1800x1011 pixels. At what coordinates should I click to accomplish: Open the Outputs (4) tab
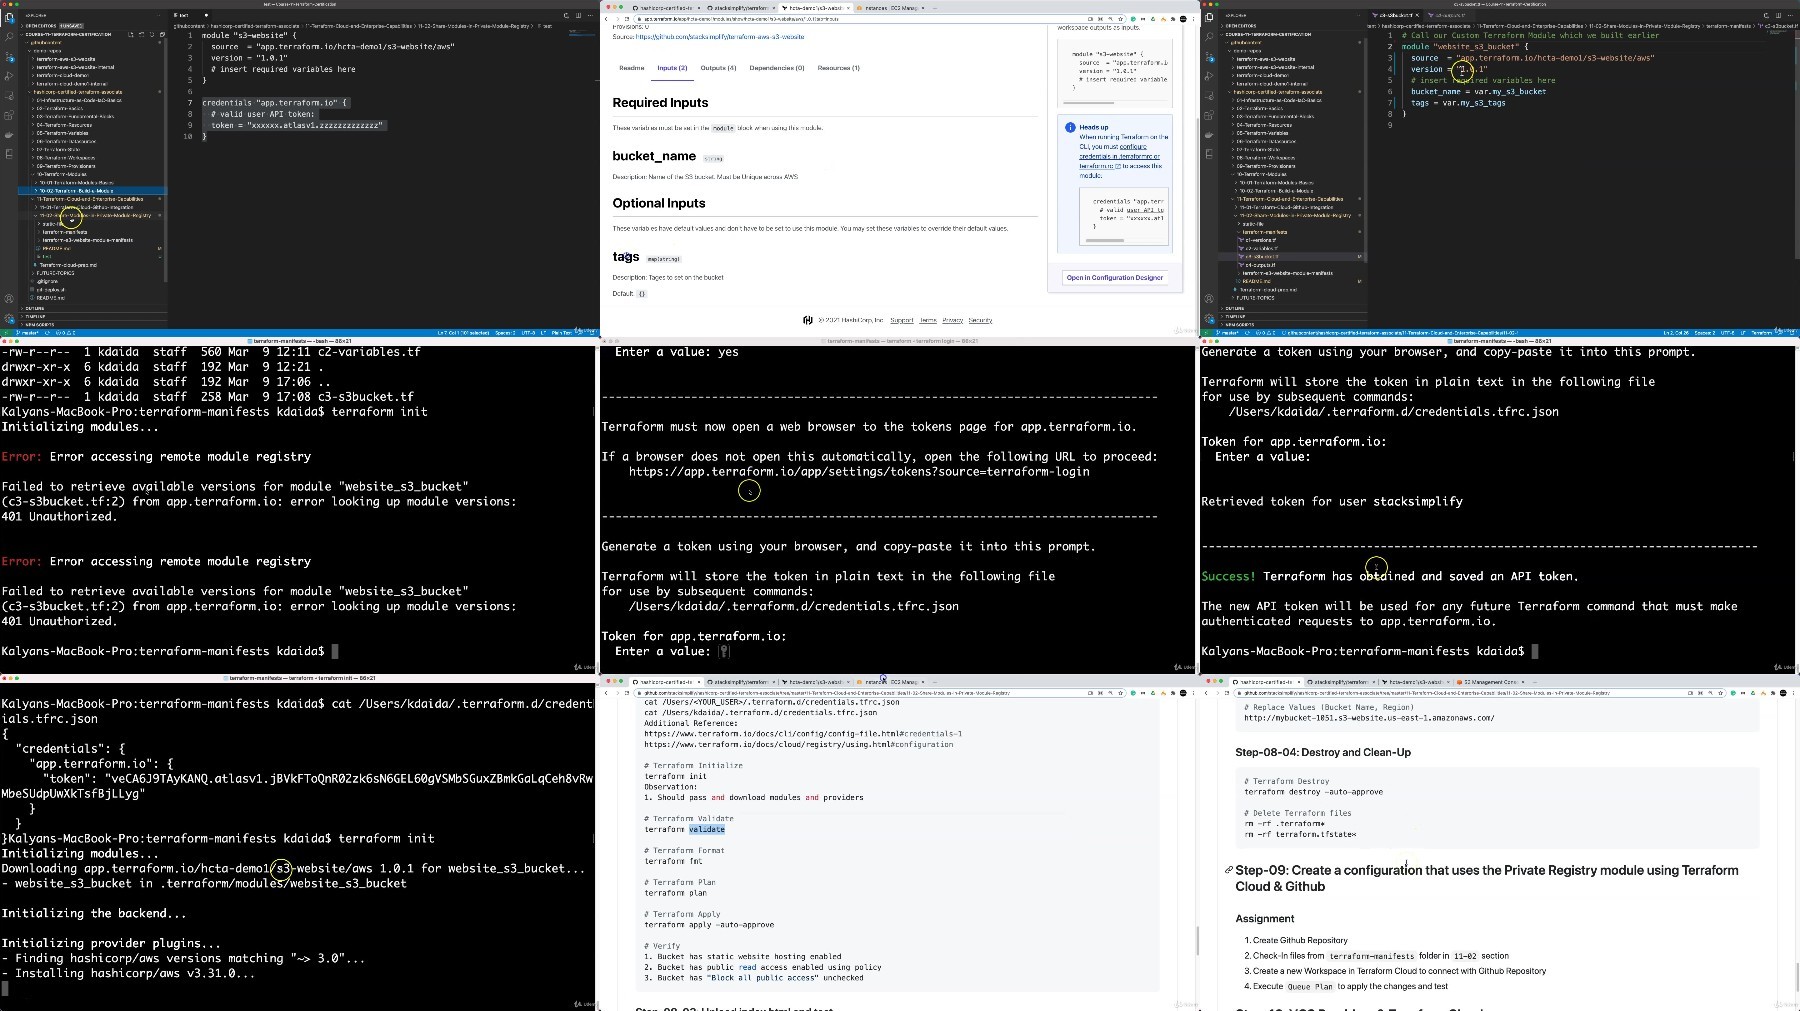point(718,68)
